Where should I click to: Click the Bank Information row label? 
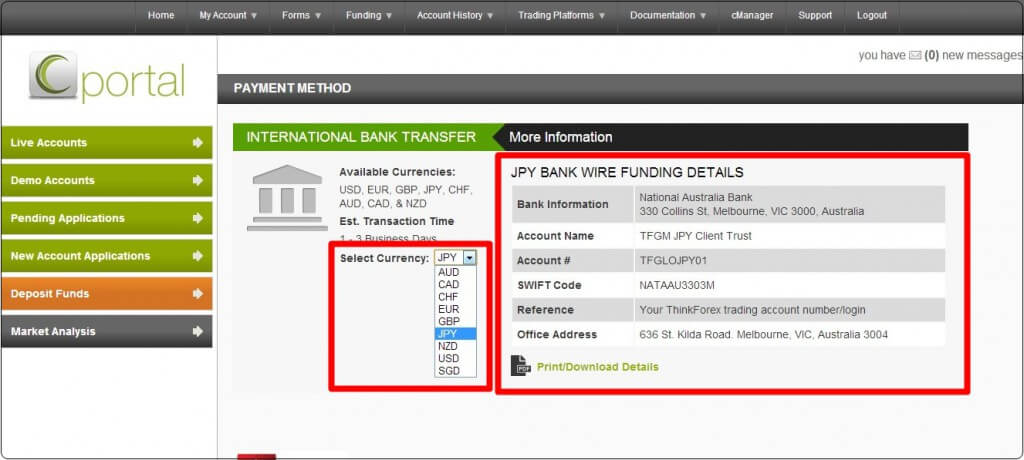tap(562, 205)
